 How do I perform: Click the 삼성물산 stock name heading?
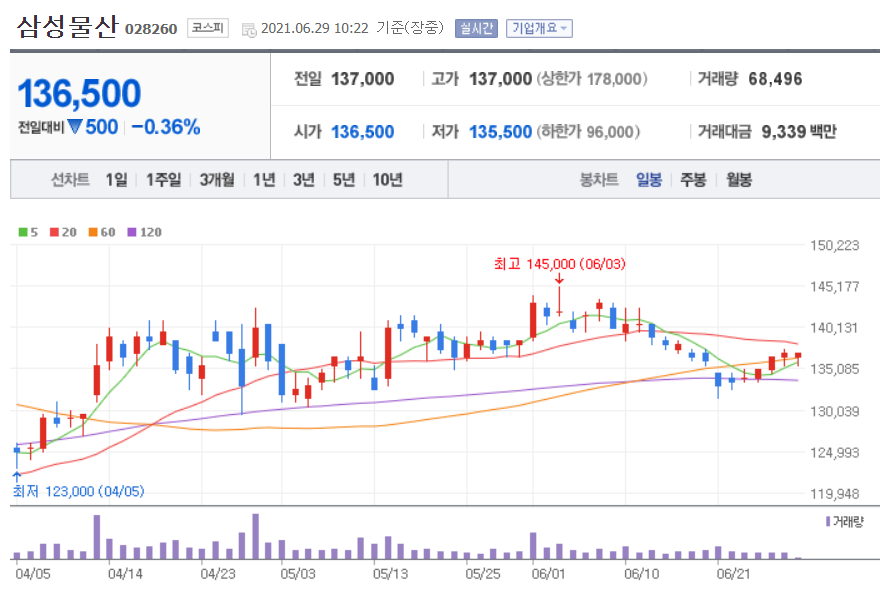67,26
